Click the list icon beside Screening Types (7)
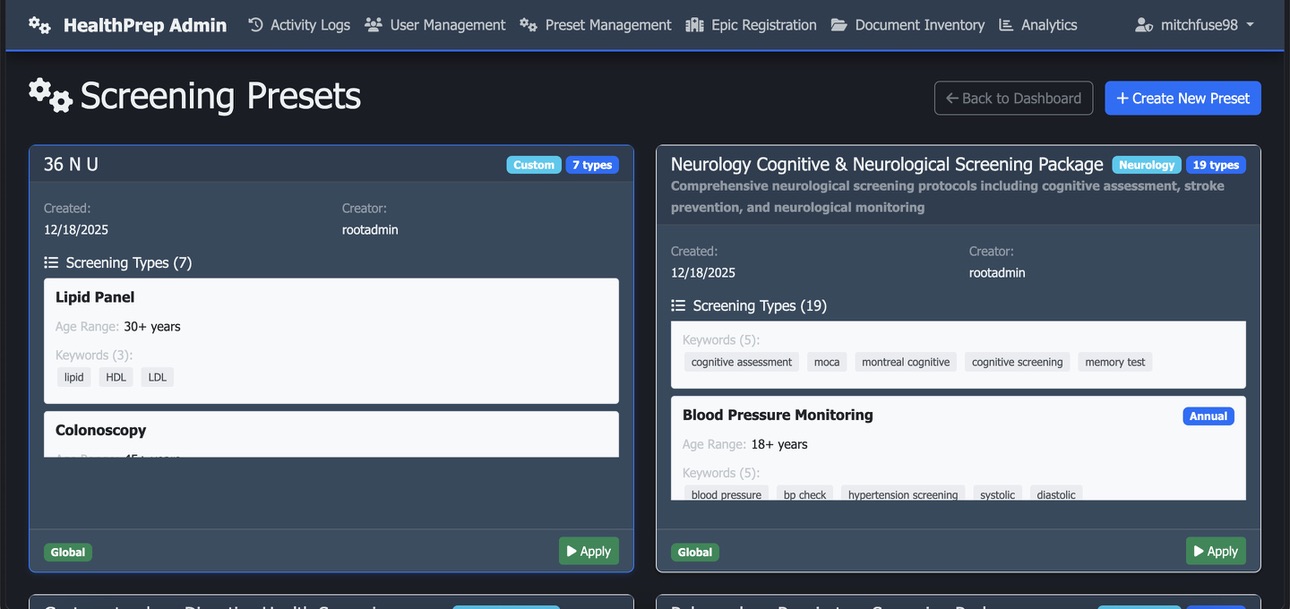The height and width of the screenshot is (609, 1290). (x=51, y=263)
